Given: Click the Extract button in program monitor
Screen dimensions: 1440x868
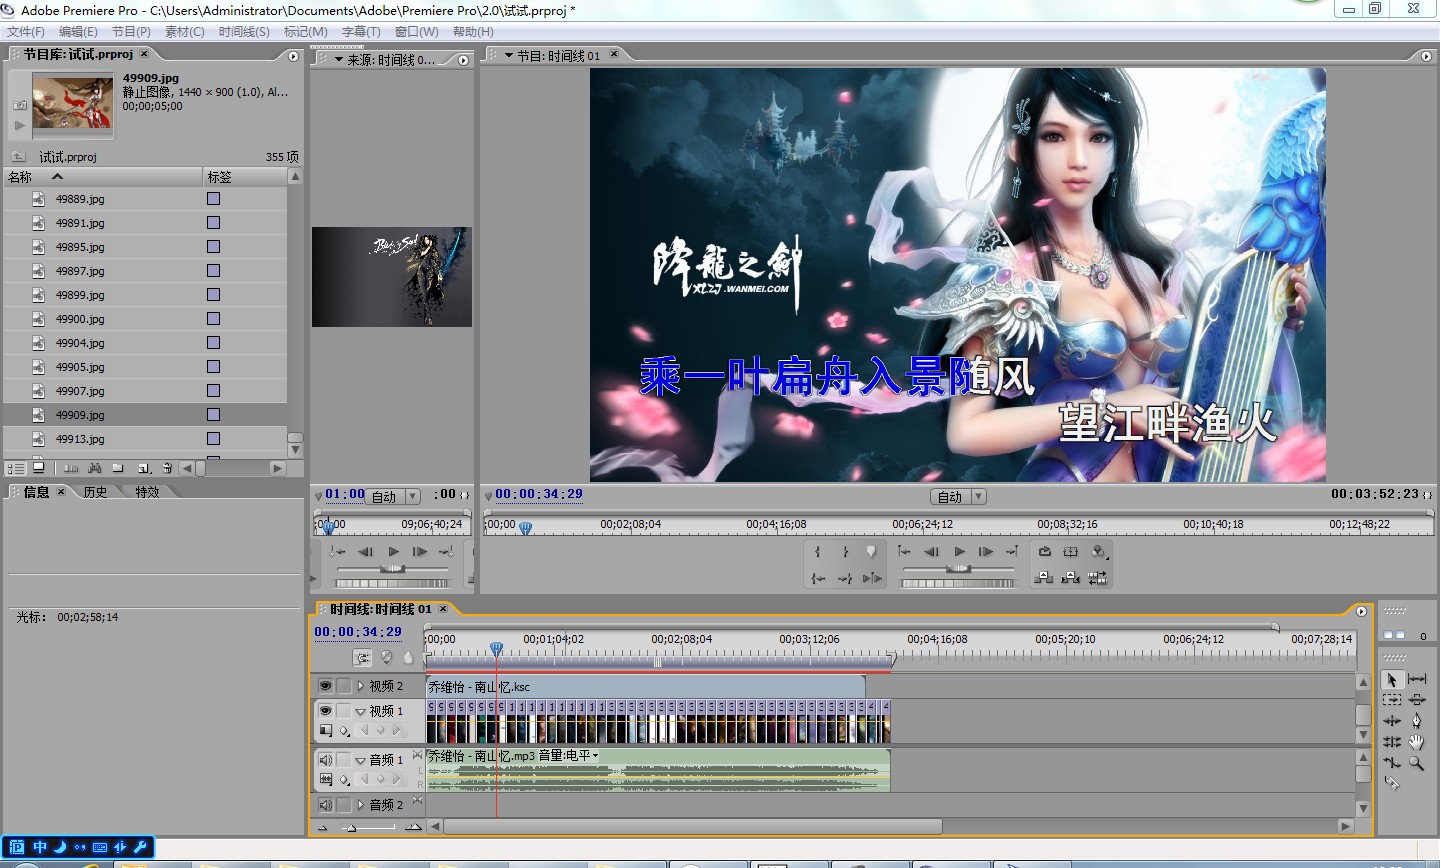Looking at the screenshot, I should (x=1070, y=578).
